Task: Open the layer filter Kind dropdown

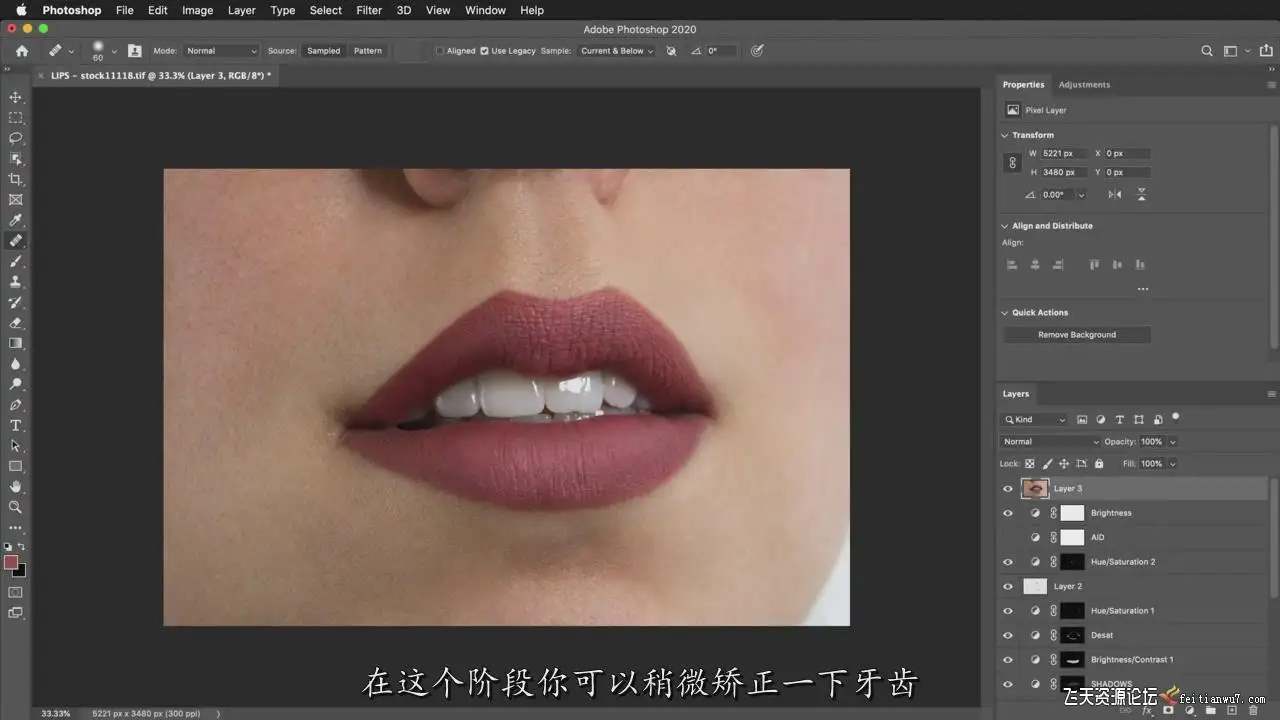Action: click(x=1034, y=420)
